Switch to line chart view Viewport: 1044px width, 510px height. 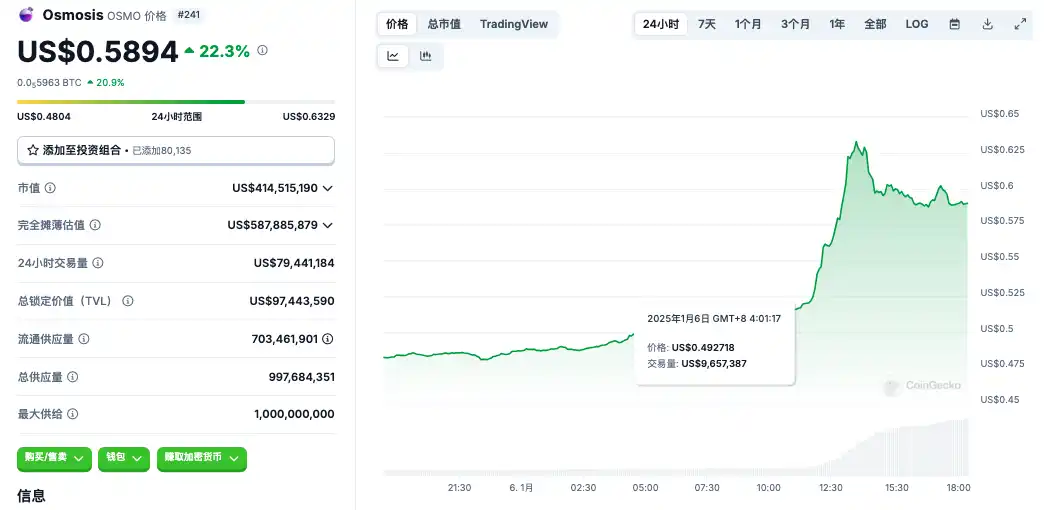(393, 57)
